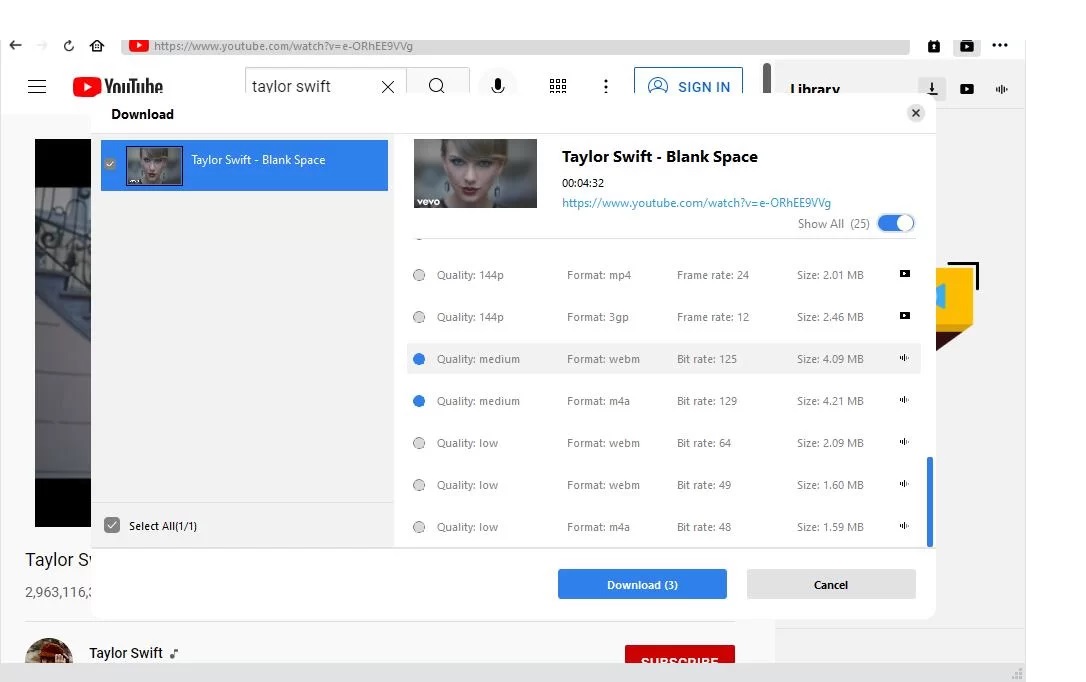The image size is (1086, 682).
Task: Click 'Size: 1.59 MB' text
Action: click(830, 527)
